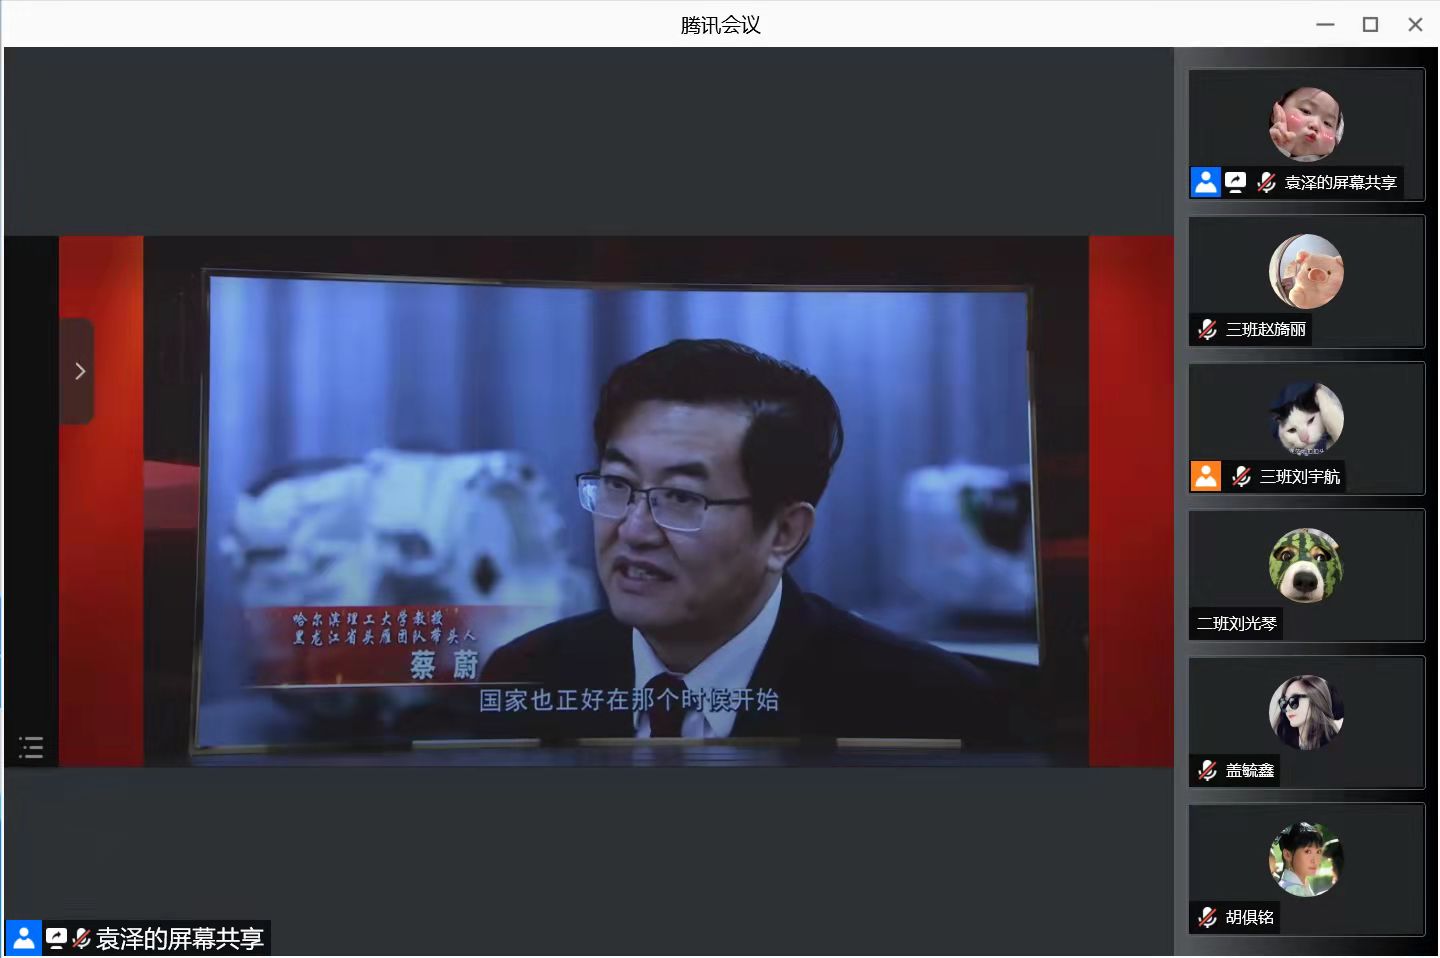Click the 袁泽的屏幕共享 text at bottom-left
The height and width of the screenshot is (958, 1440).
pyautogui.click(x=180, y=938)
